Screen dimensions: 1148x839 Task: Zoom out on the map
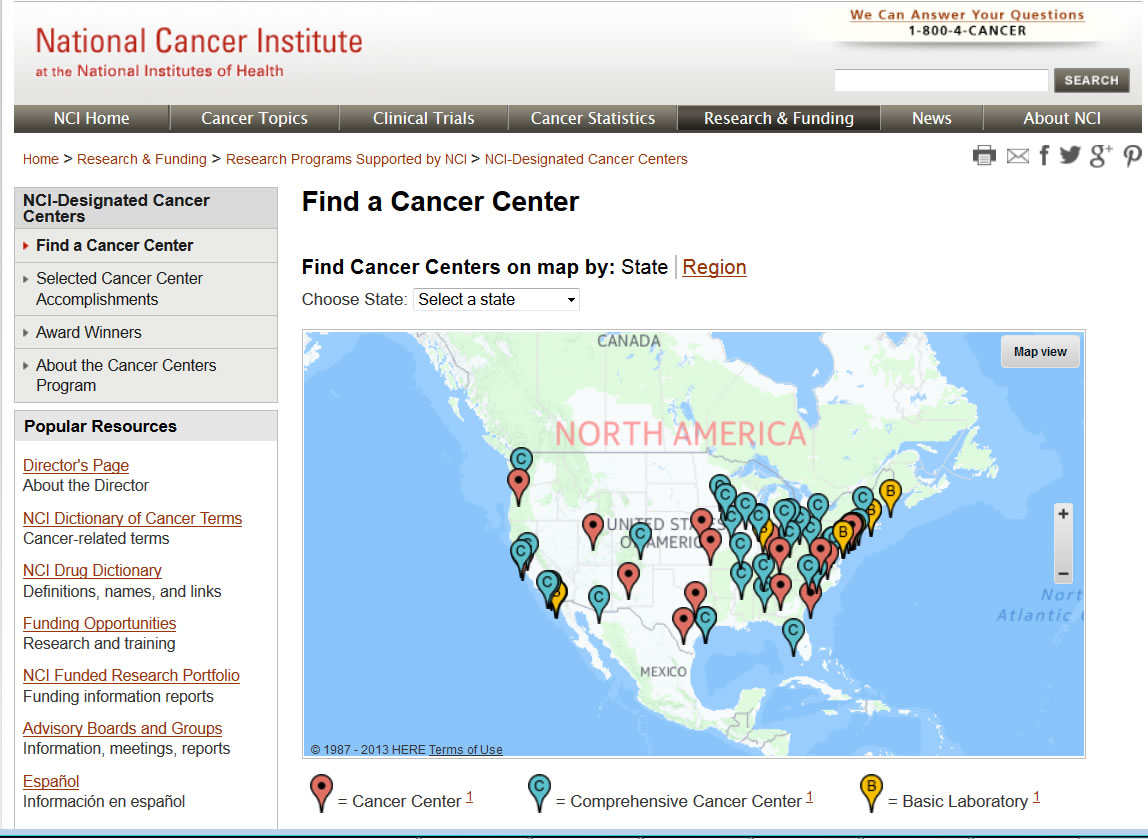(x=1063, y=574)
